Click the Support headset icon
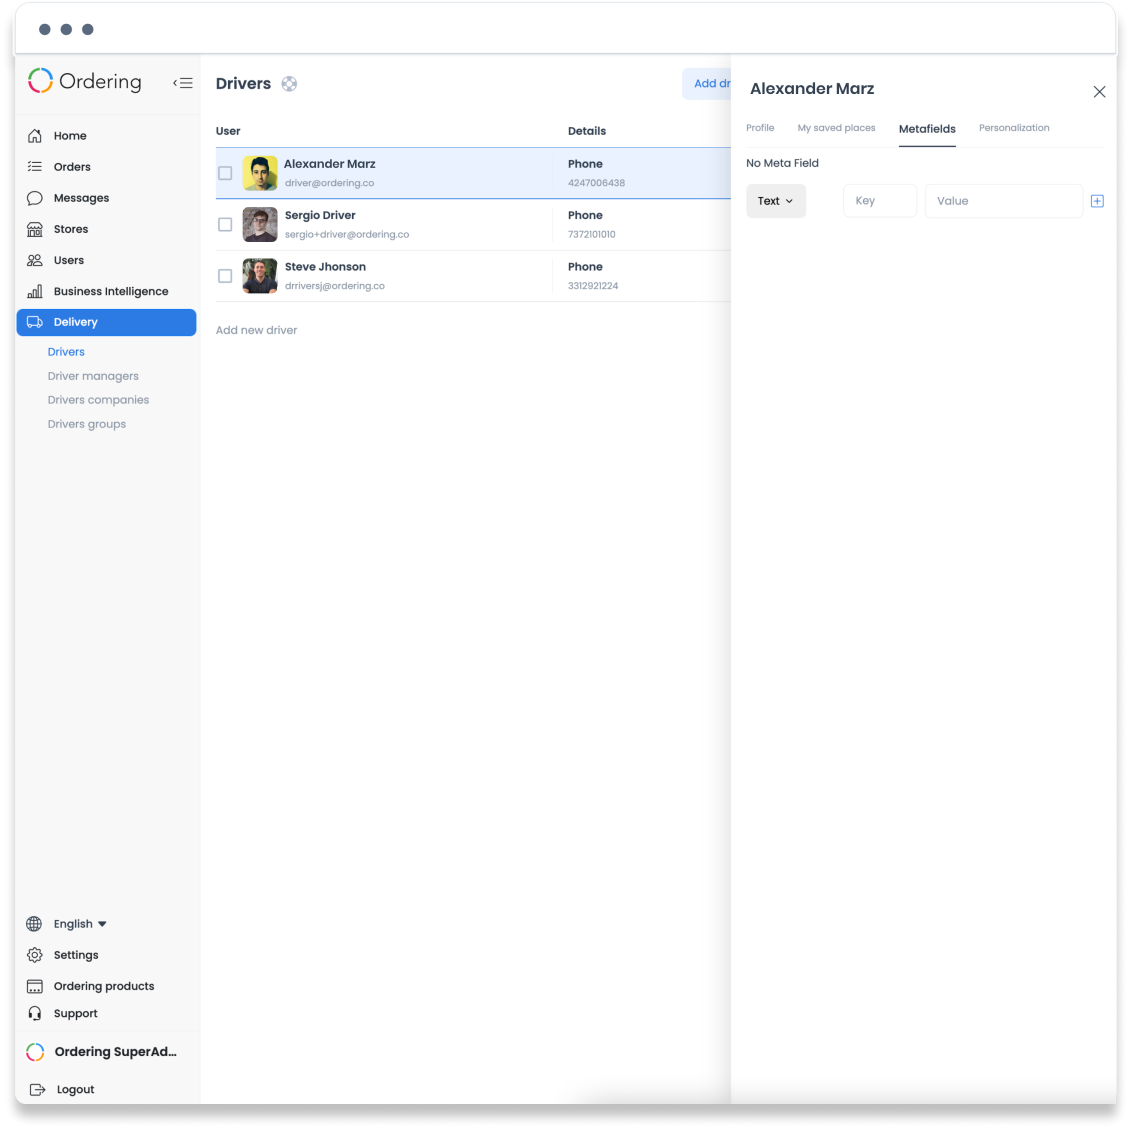The width and height of the screenshot is (1131, 1128). pyautogui.click(x=35, y=1013)
